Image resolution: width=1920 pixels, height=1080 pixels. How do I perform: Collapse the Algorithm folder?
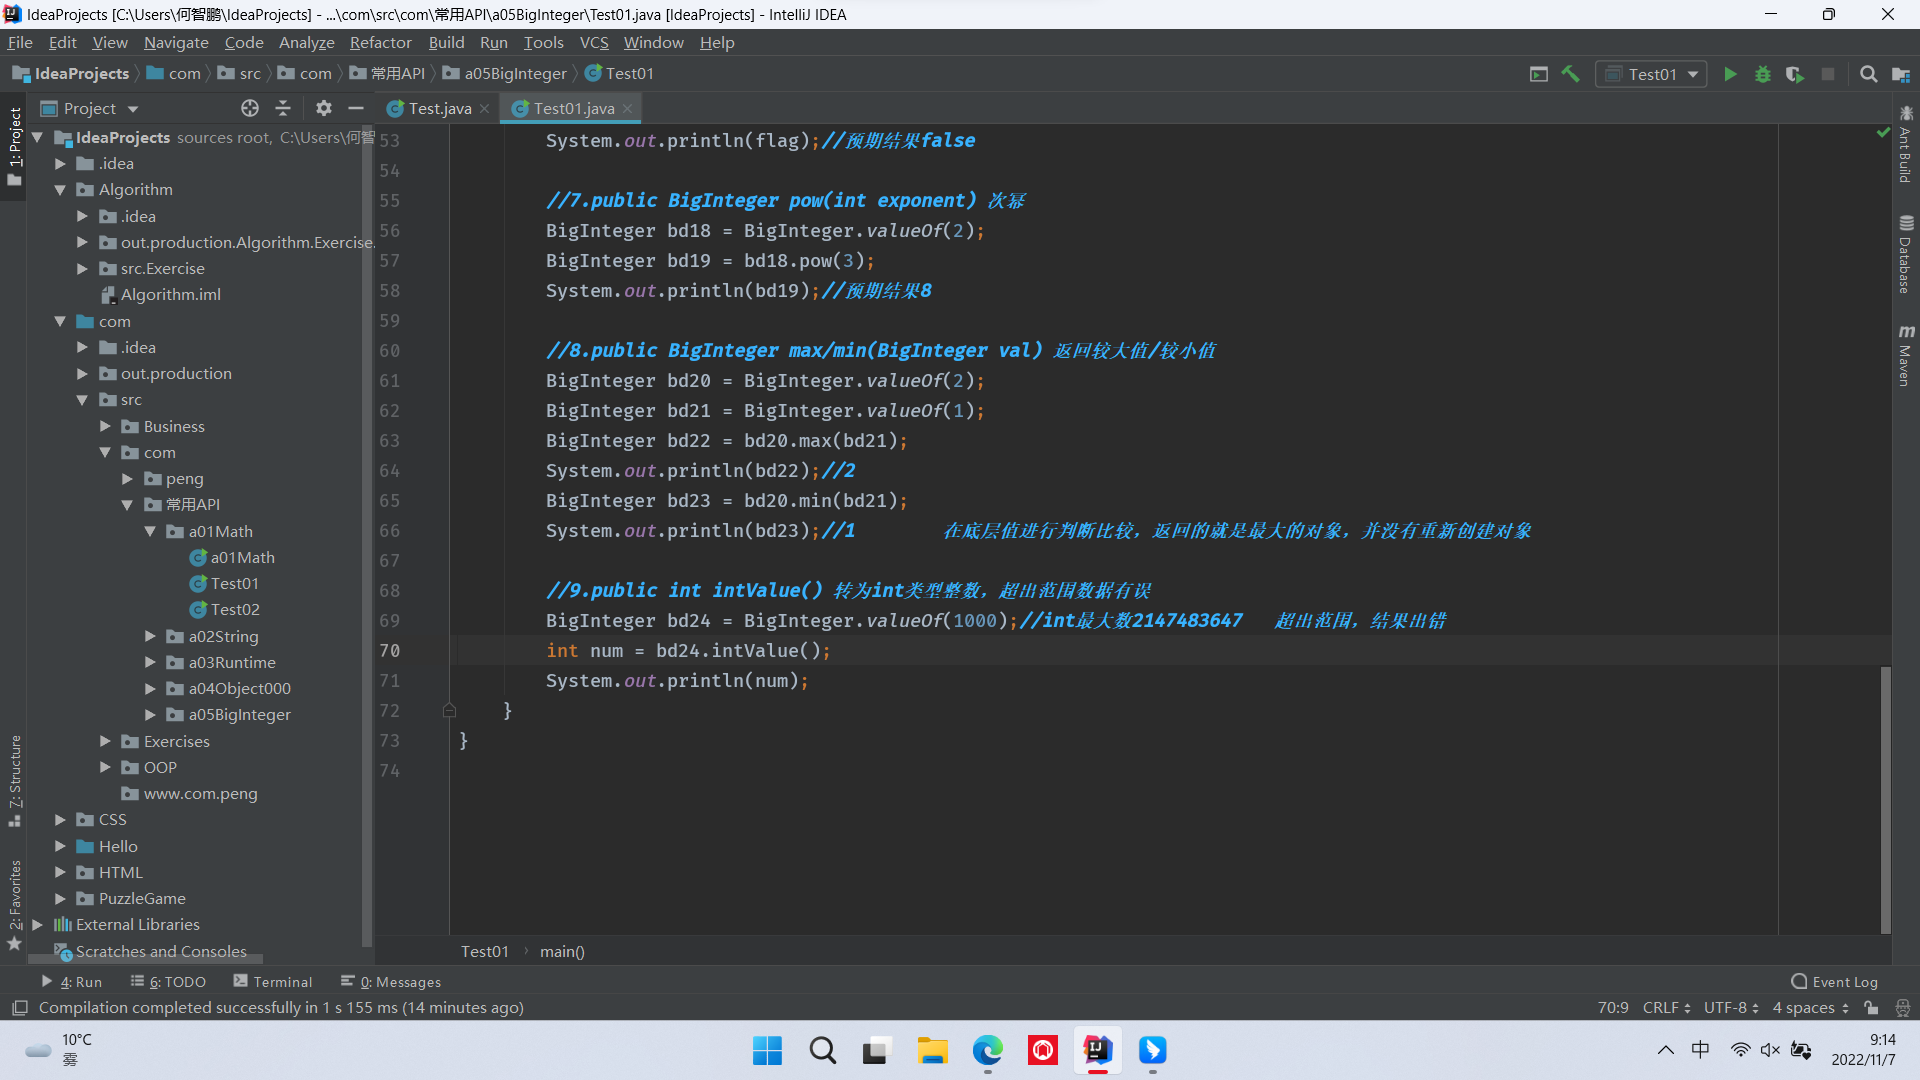coord(60,190)
